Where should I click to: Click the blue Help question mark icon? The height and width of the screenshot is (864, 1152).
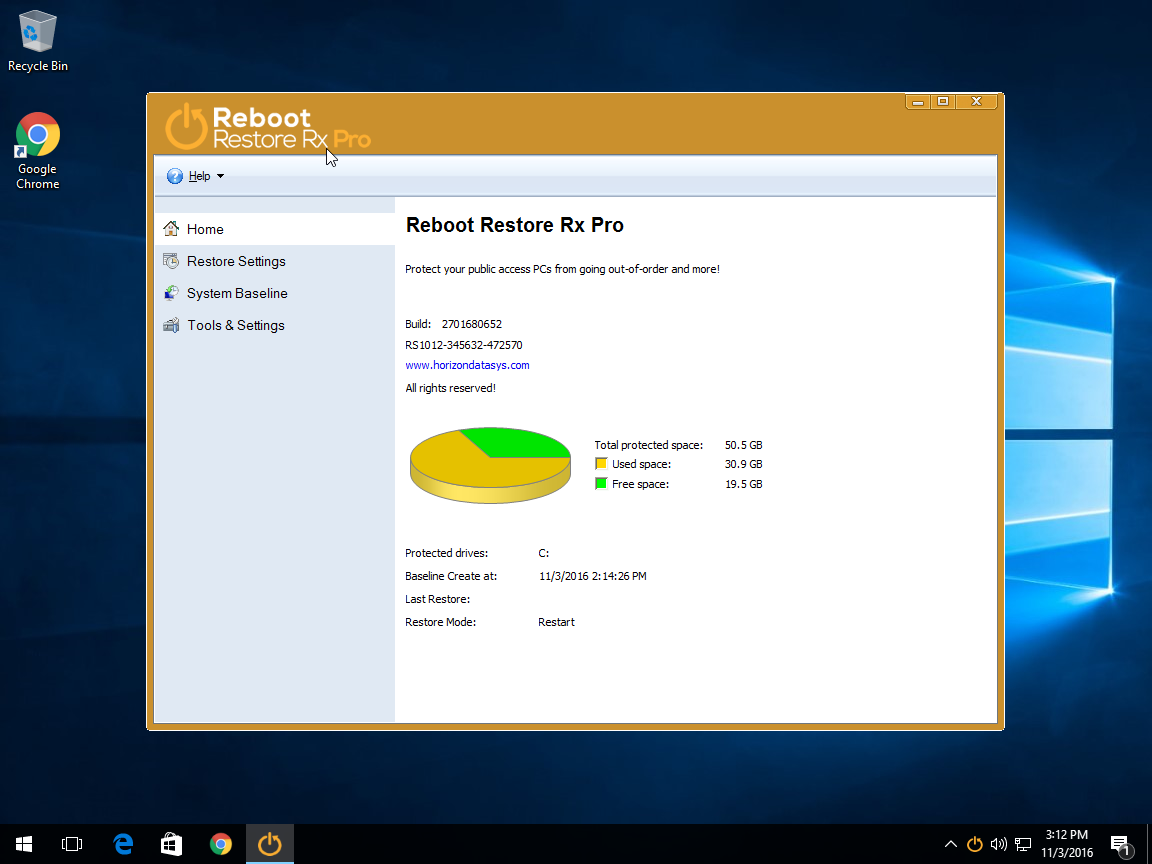tap(175, 176)
